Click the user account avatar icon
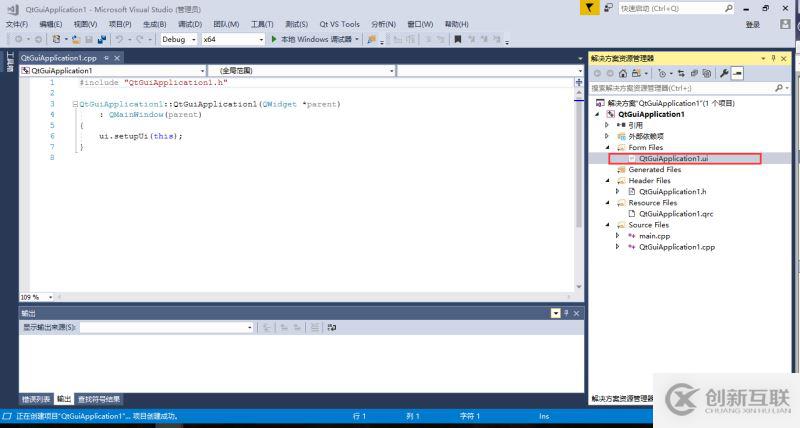This screenshot has width=800, height=428. 785,24
